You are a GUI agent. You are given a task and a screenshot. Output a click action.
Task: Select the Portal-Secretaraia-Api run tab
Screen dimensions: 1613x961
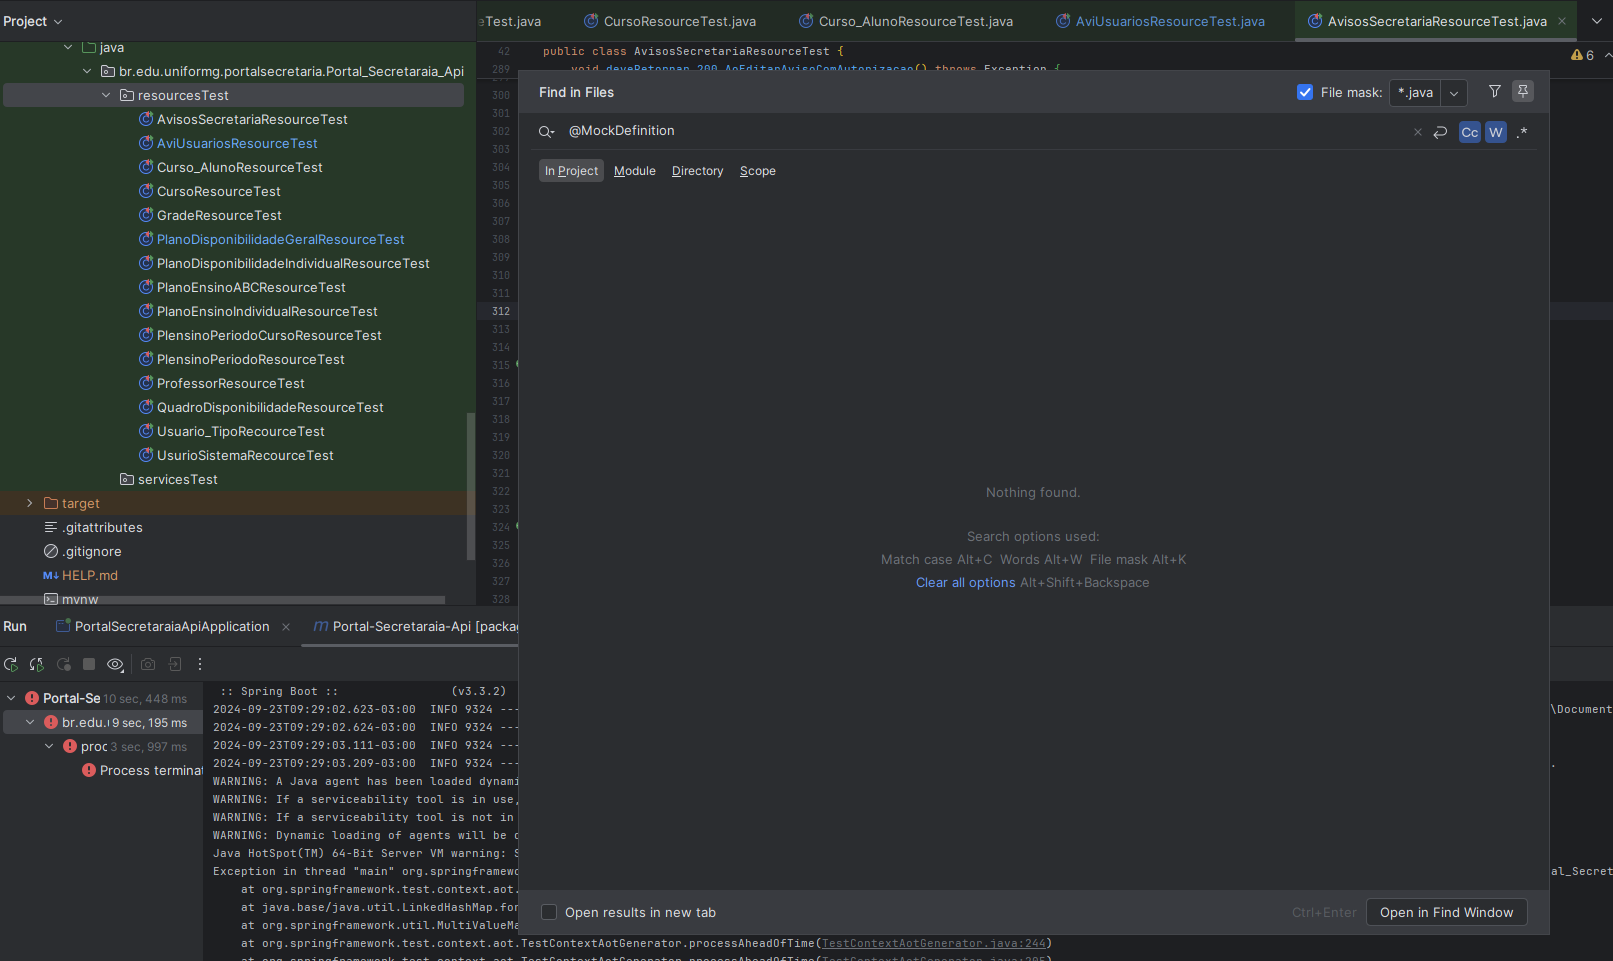click(415, 626)
